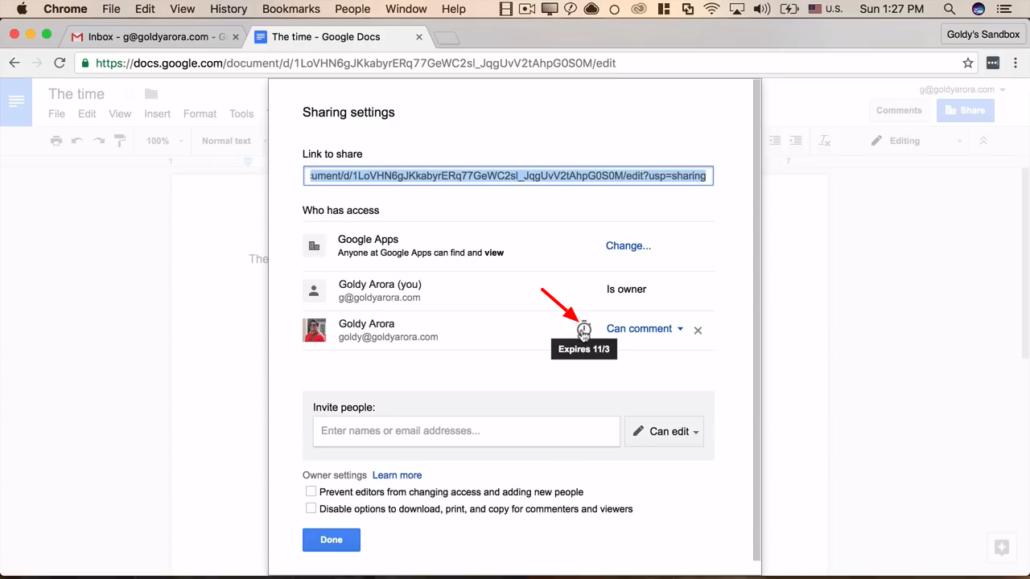Viewport: 1030px width, 579px height.
Task: Open the Editing mode dropdown
Action: (x=916, y=141)
